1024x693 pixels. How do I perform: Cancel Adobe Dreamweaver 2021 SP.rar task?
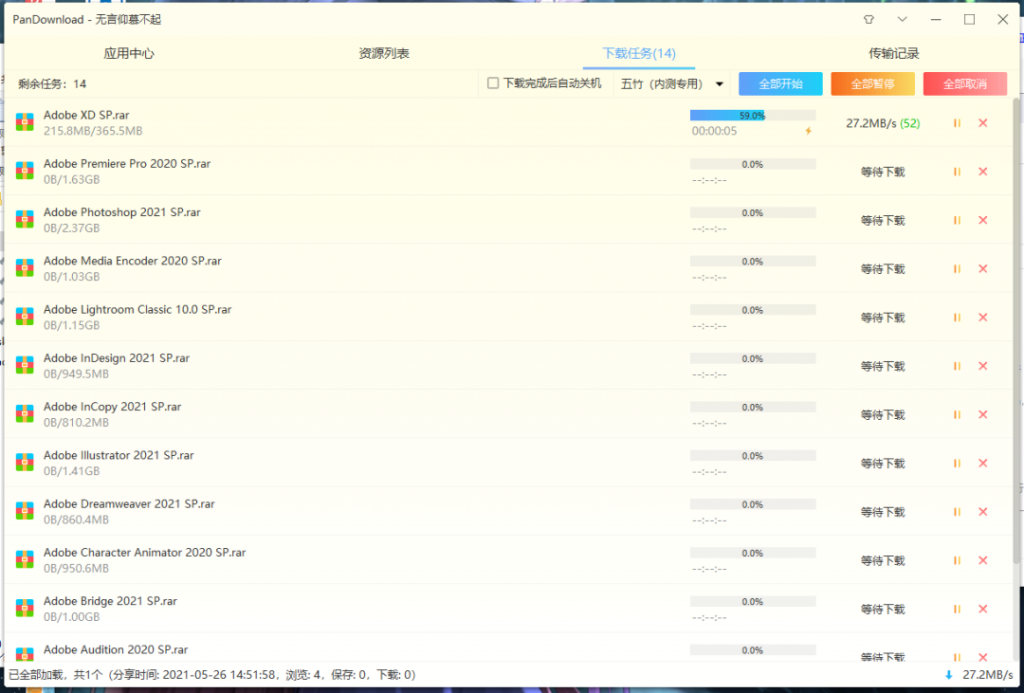pos(982,511)
